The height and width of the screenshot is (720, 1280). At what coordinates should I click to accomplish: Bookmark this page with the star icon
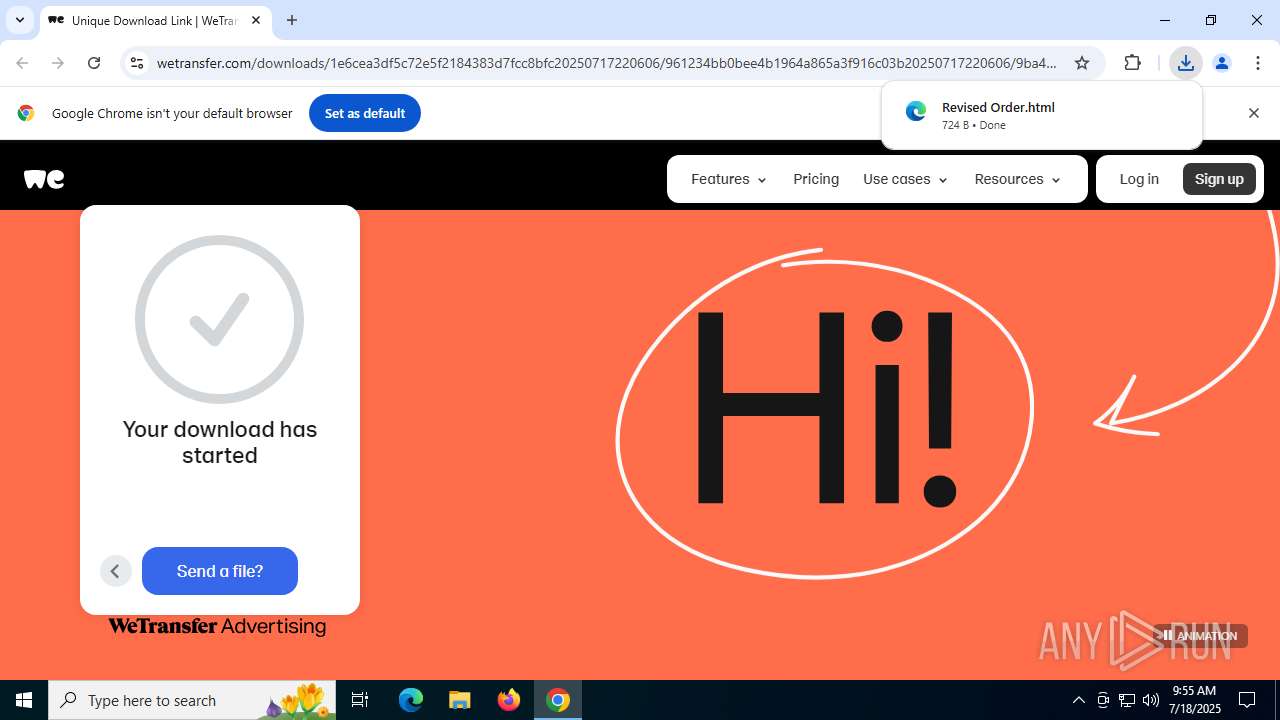point(1082,63)
